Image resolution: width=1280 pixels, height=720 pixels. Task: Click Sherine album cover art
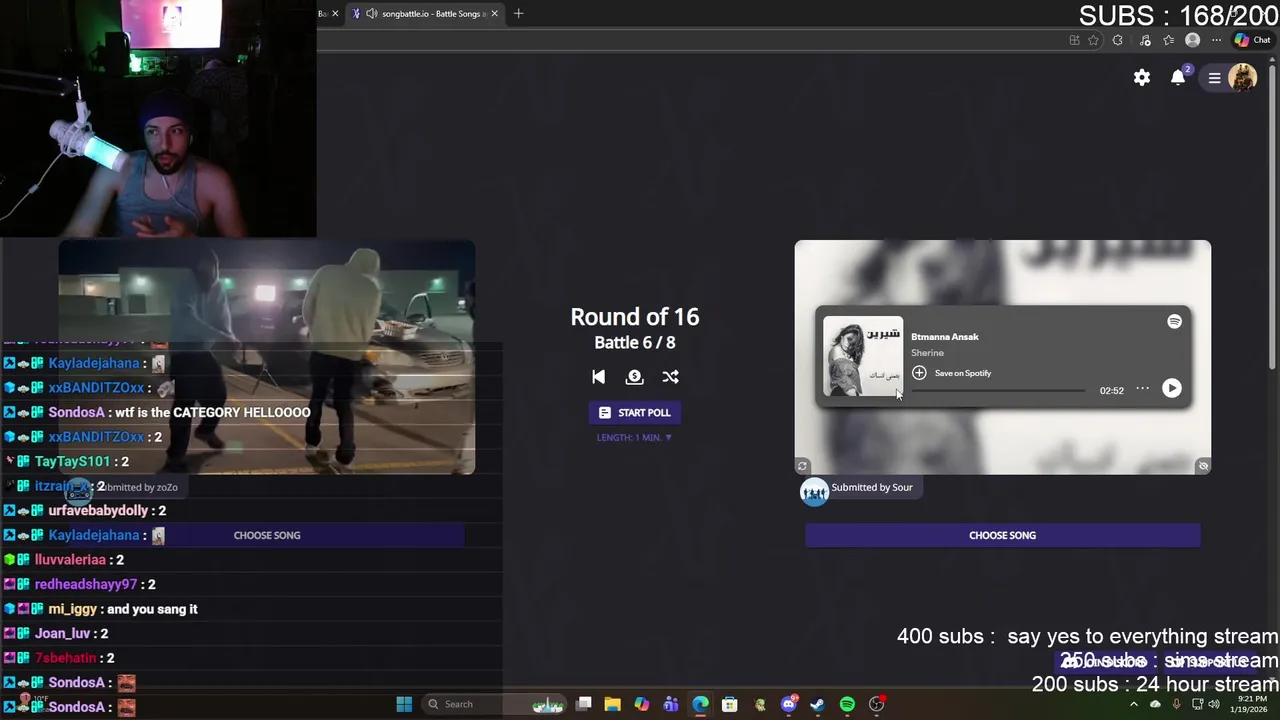coord(863,356)
